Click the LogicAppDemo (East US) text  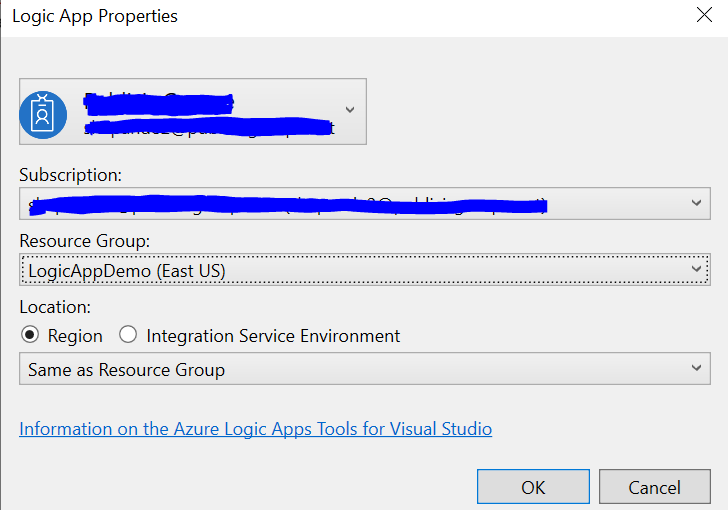[x=127, y=271]
